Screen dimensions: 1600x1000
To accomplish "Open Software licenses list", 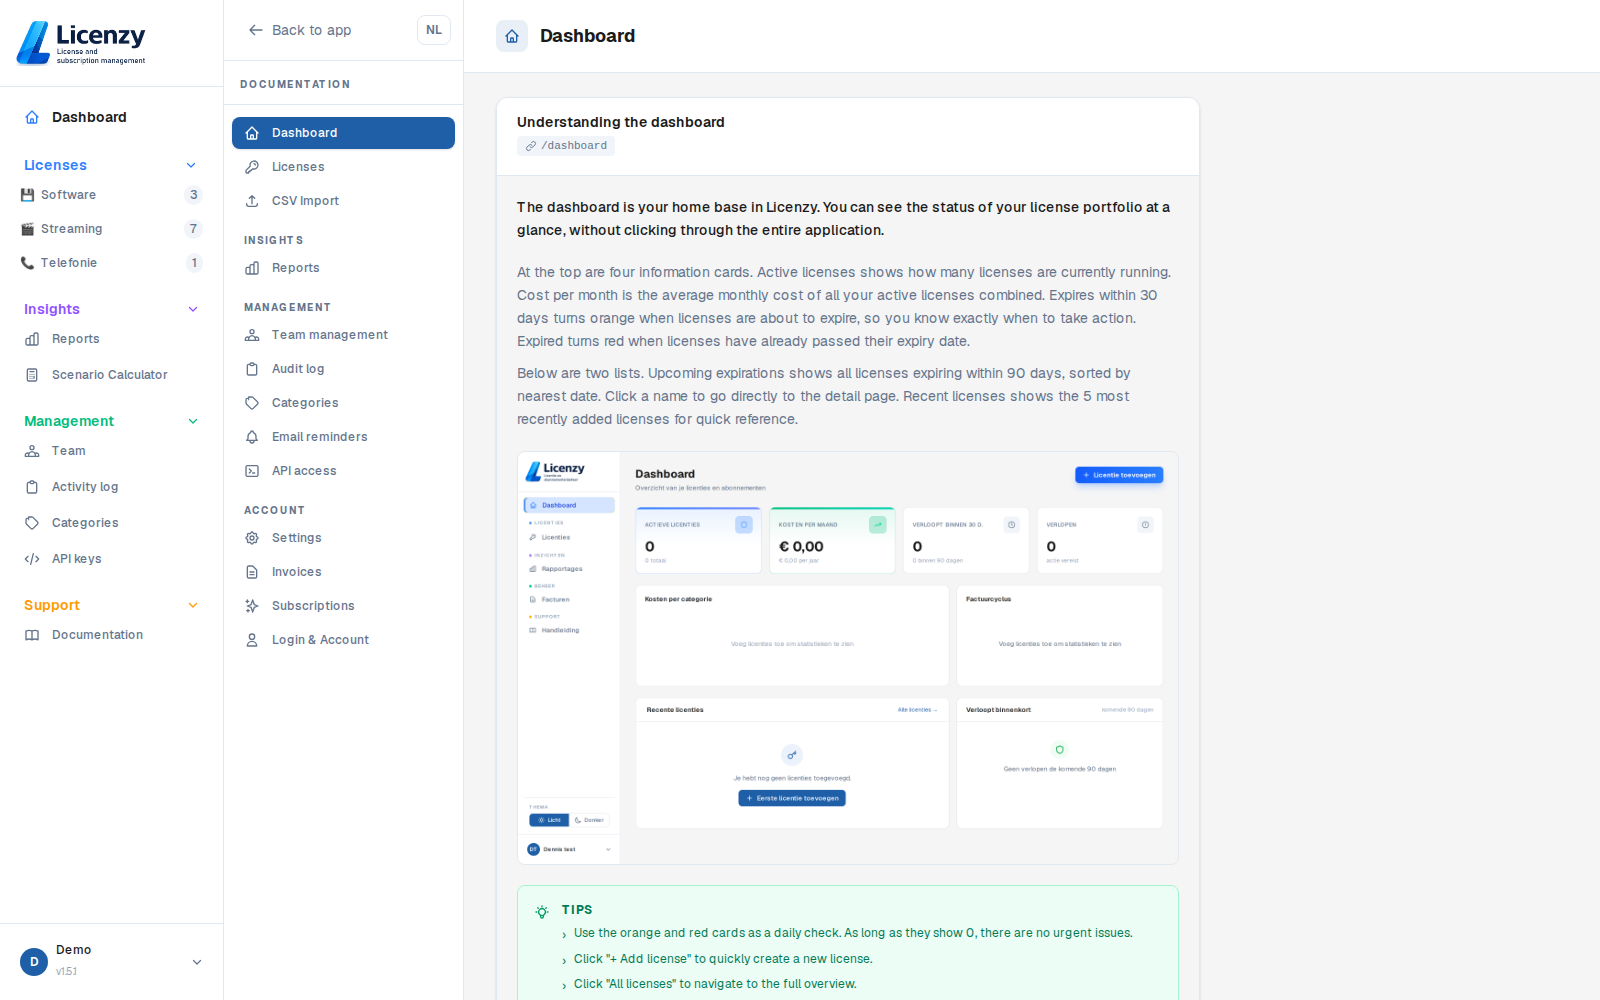I will pyautogui.click(x=111, y=195).
